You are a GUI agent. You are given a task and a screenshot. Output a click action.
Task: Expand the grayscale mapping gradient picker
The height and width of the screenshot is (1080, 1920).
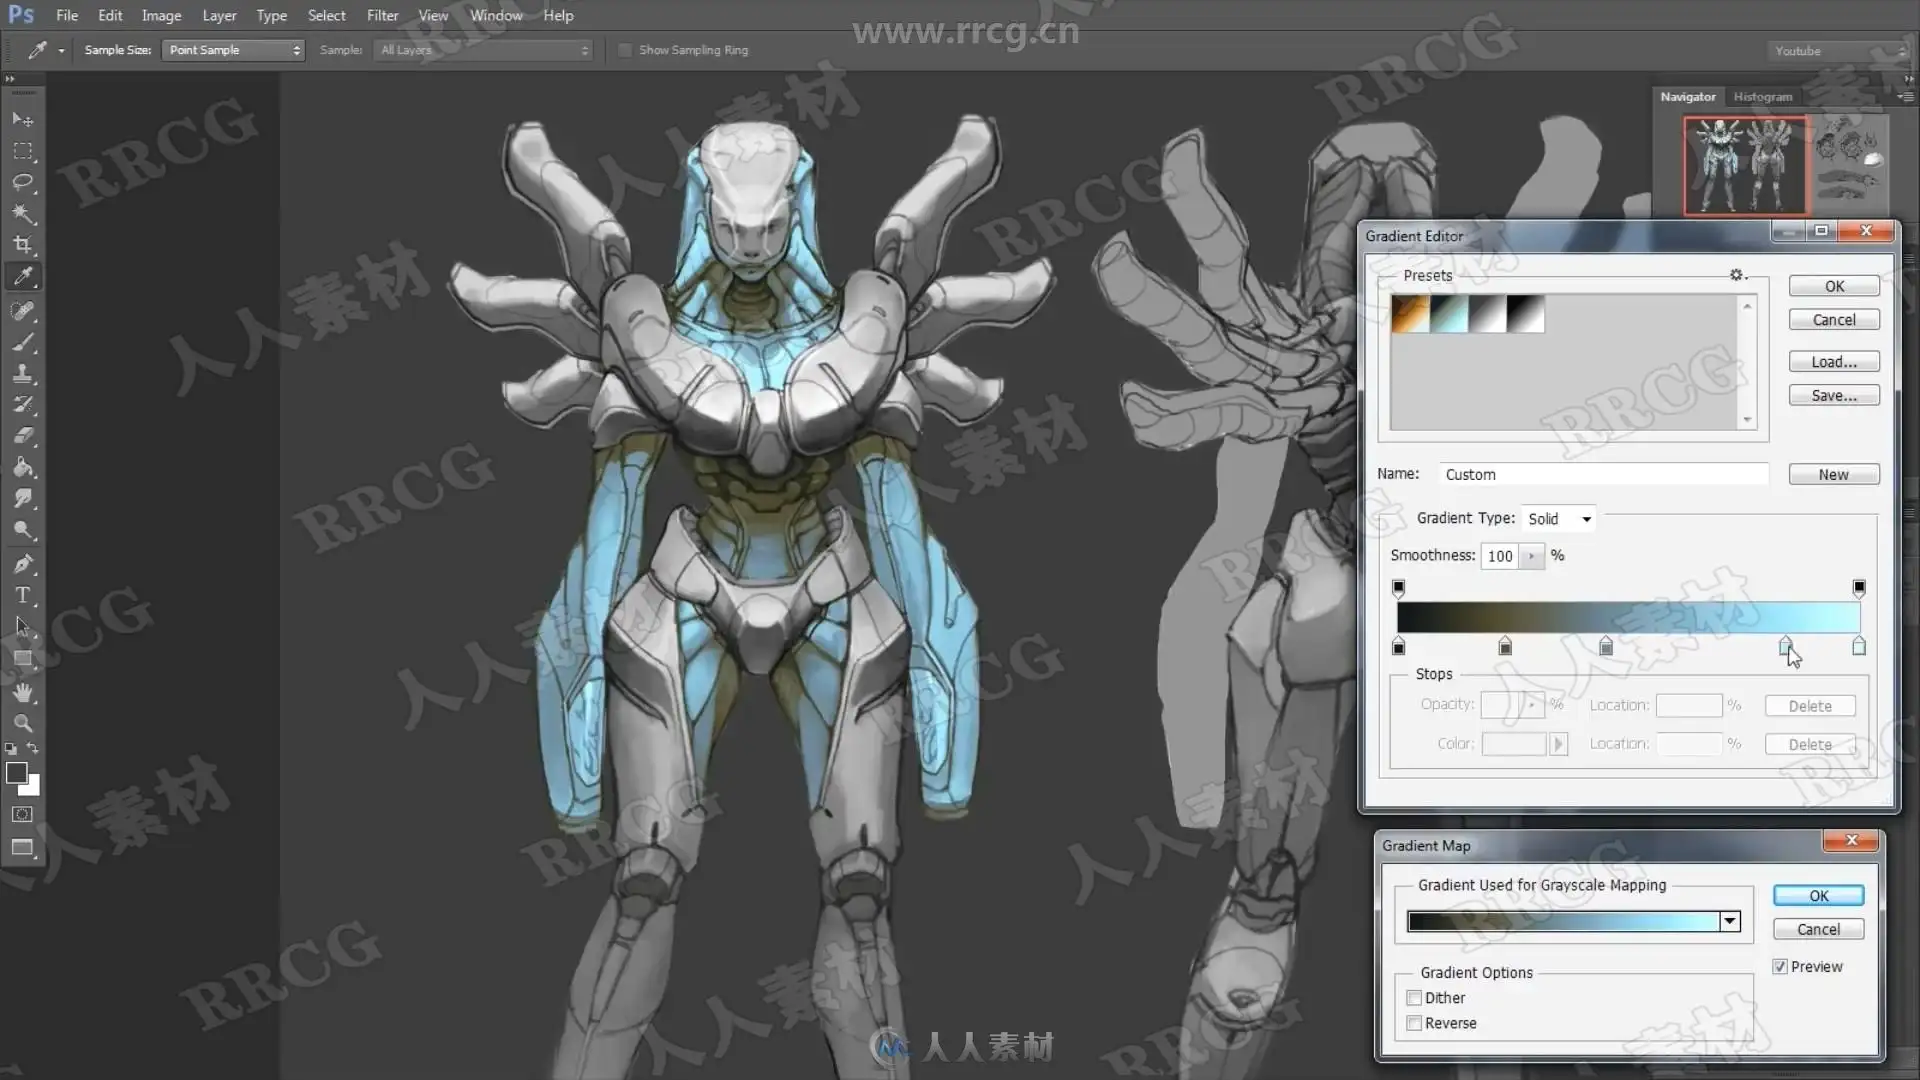tap(1729, 922)
